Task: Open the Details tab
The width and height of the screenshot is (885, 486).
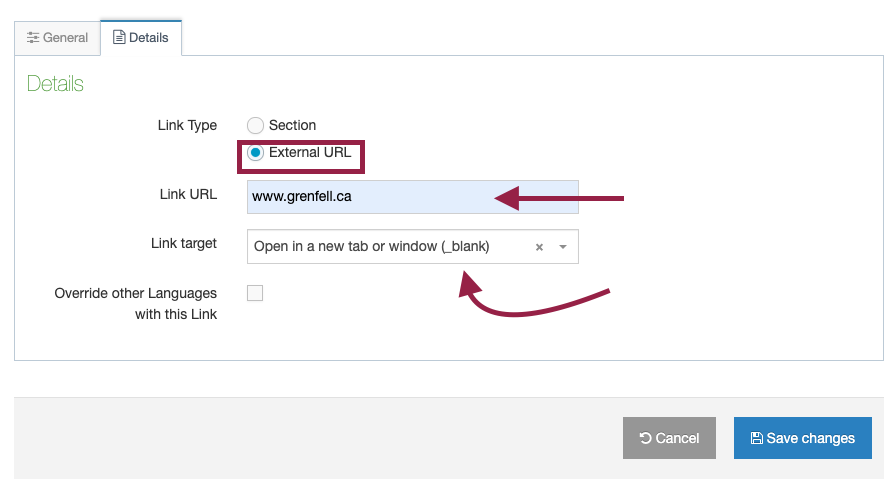Action: [141, 38]
